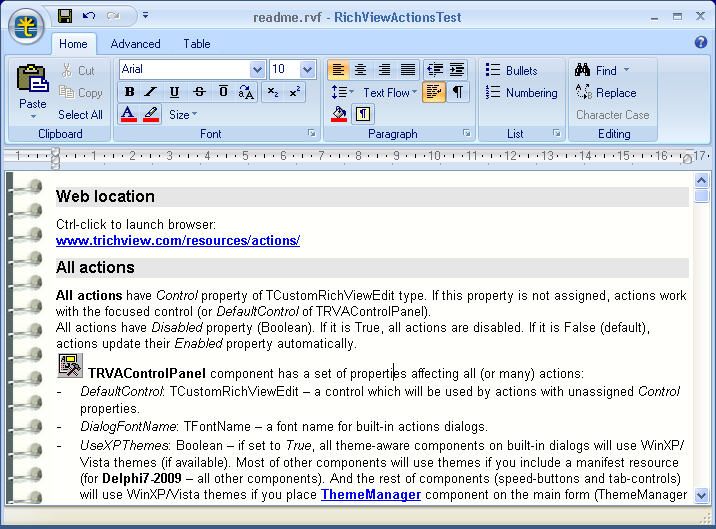Open the line spacing dropdown
716x529 pixels.
click(343, 92)
